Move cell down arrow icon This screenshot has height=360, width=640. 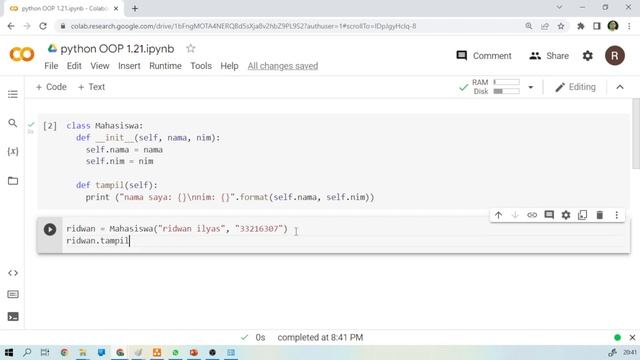(x=515, y=215)
